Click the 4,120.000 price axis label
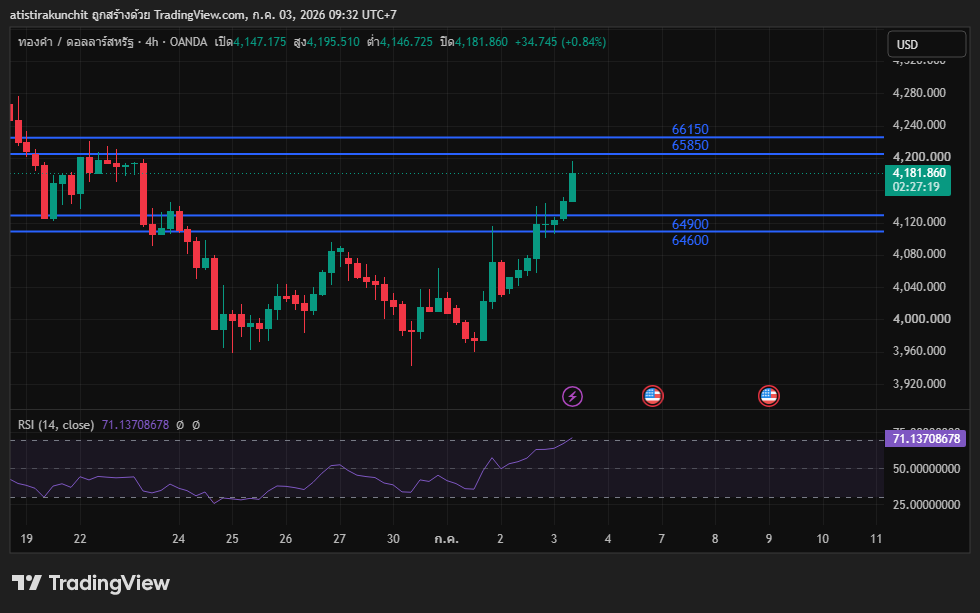This screenshot has width=980, height=613. coord(919,222)
